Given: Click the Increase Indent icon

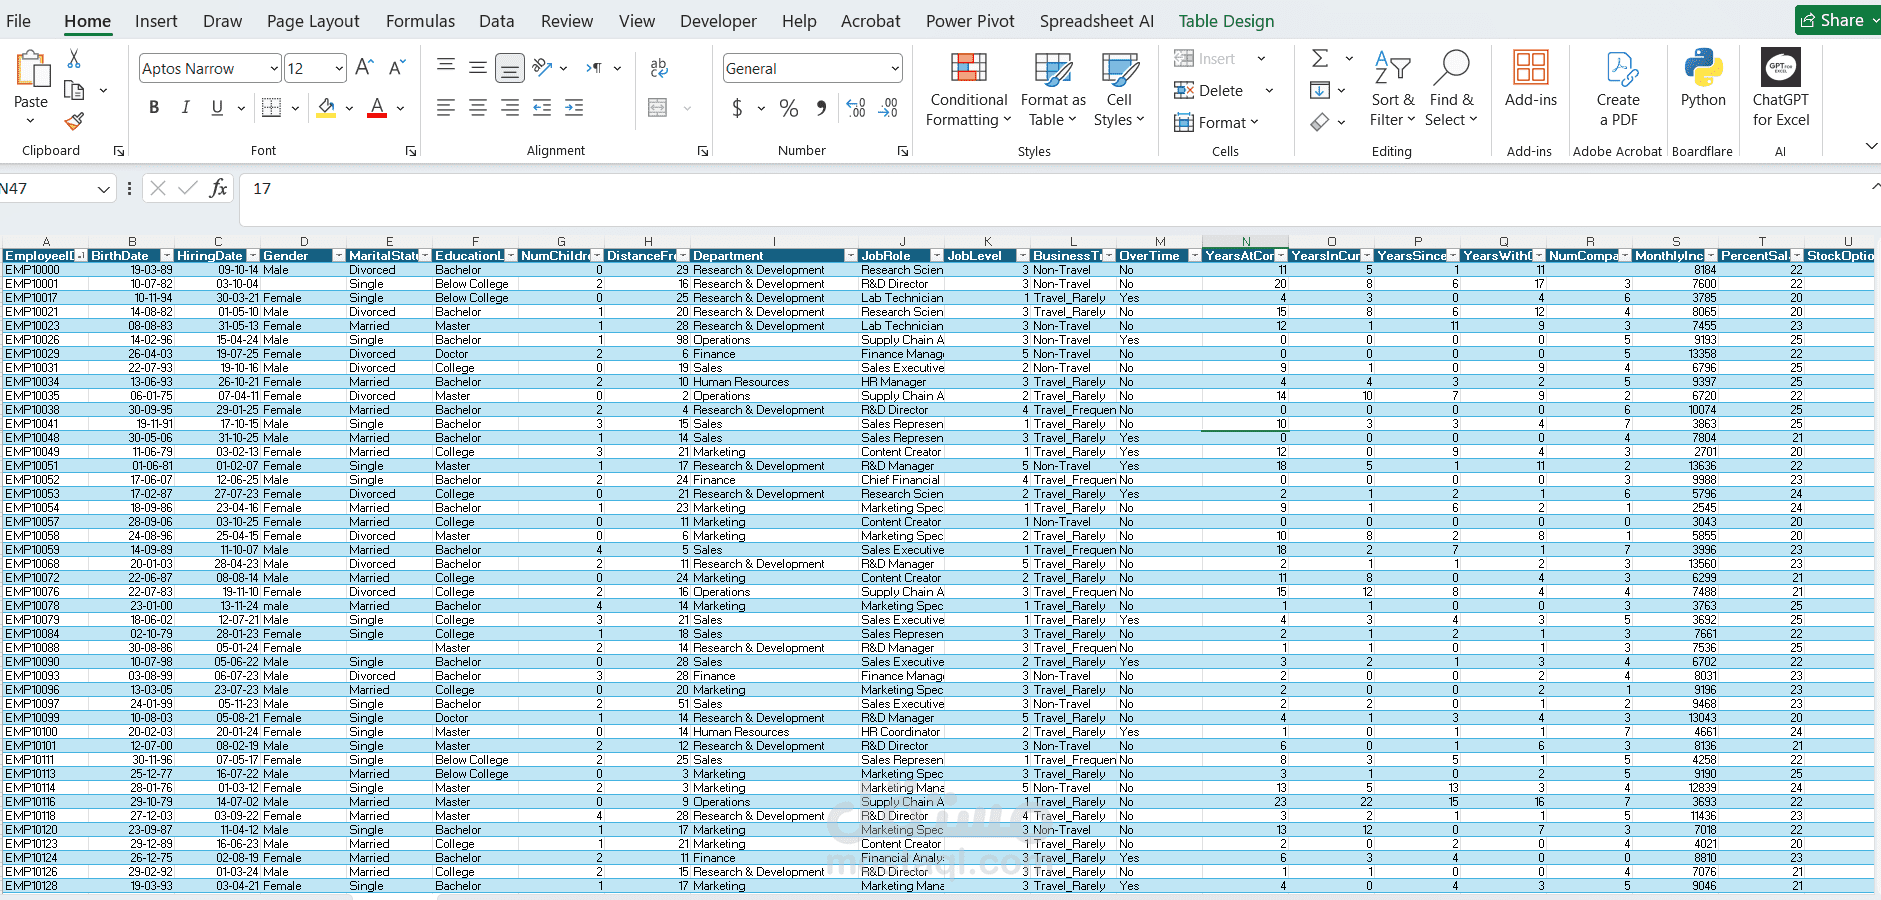Looking at the screenshot, I should coord(574,108).
